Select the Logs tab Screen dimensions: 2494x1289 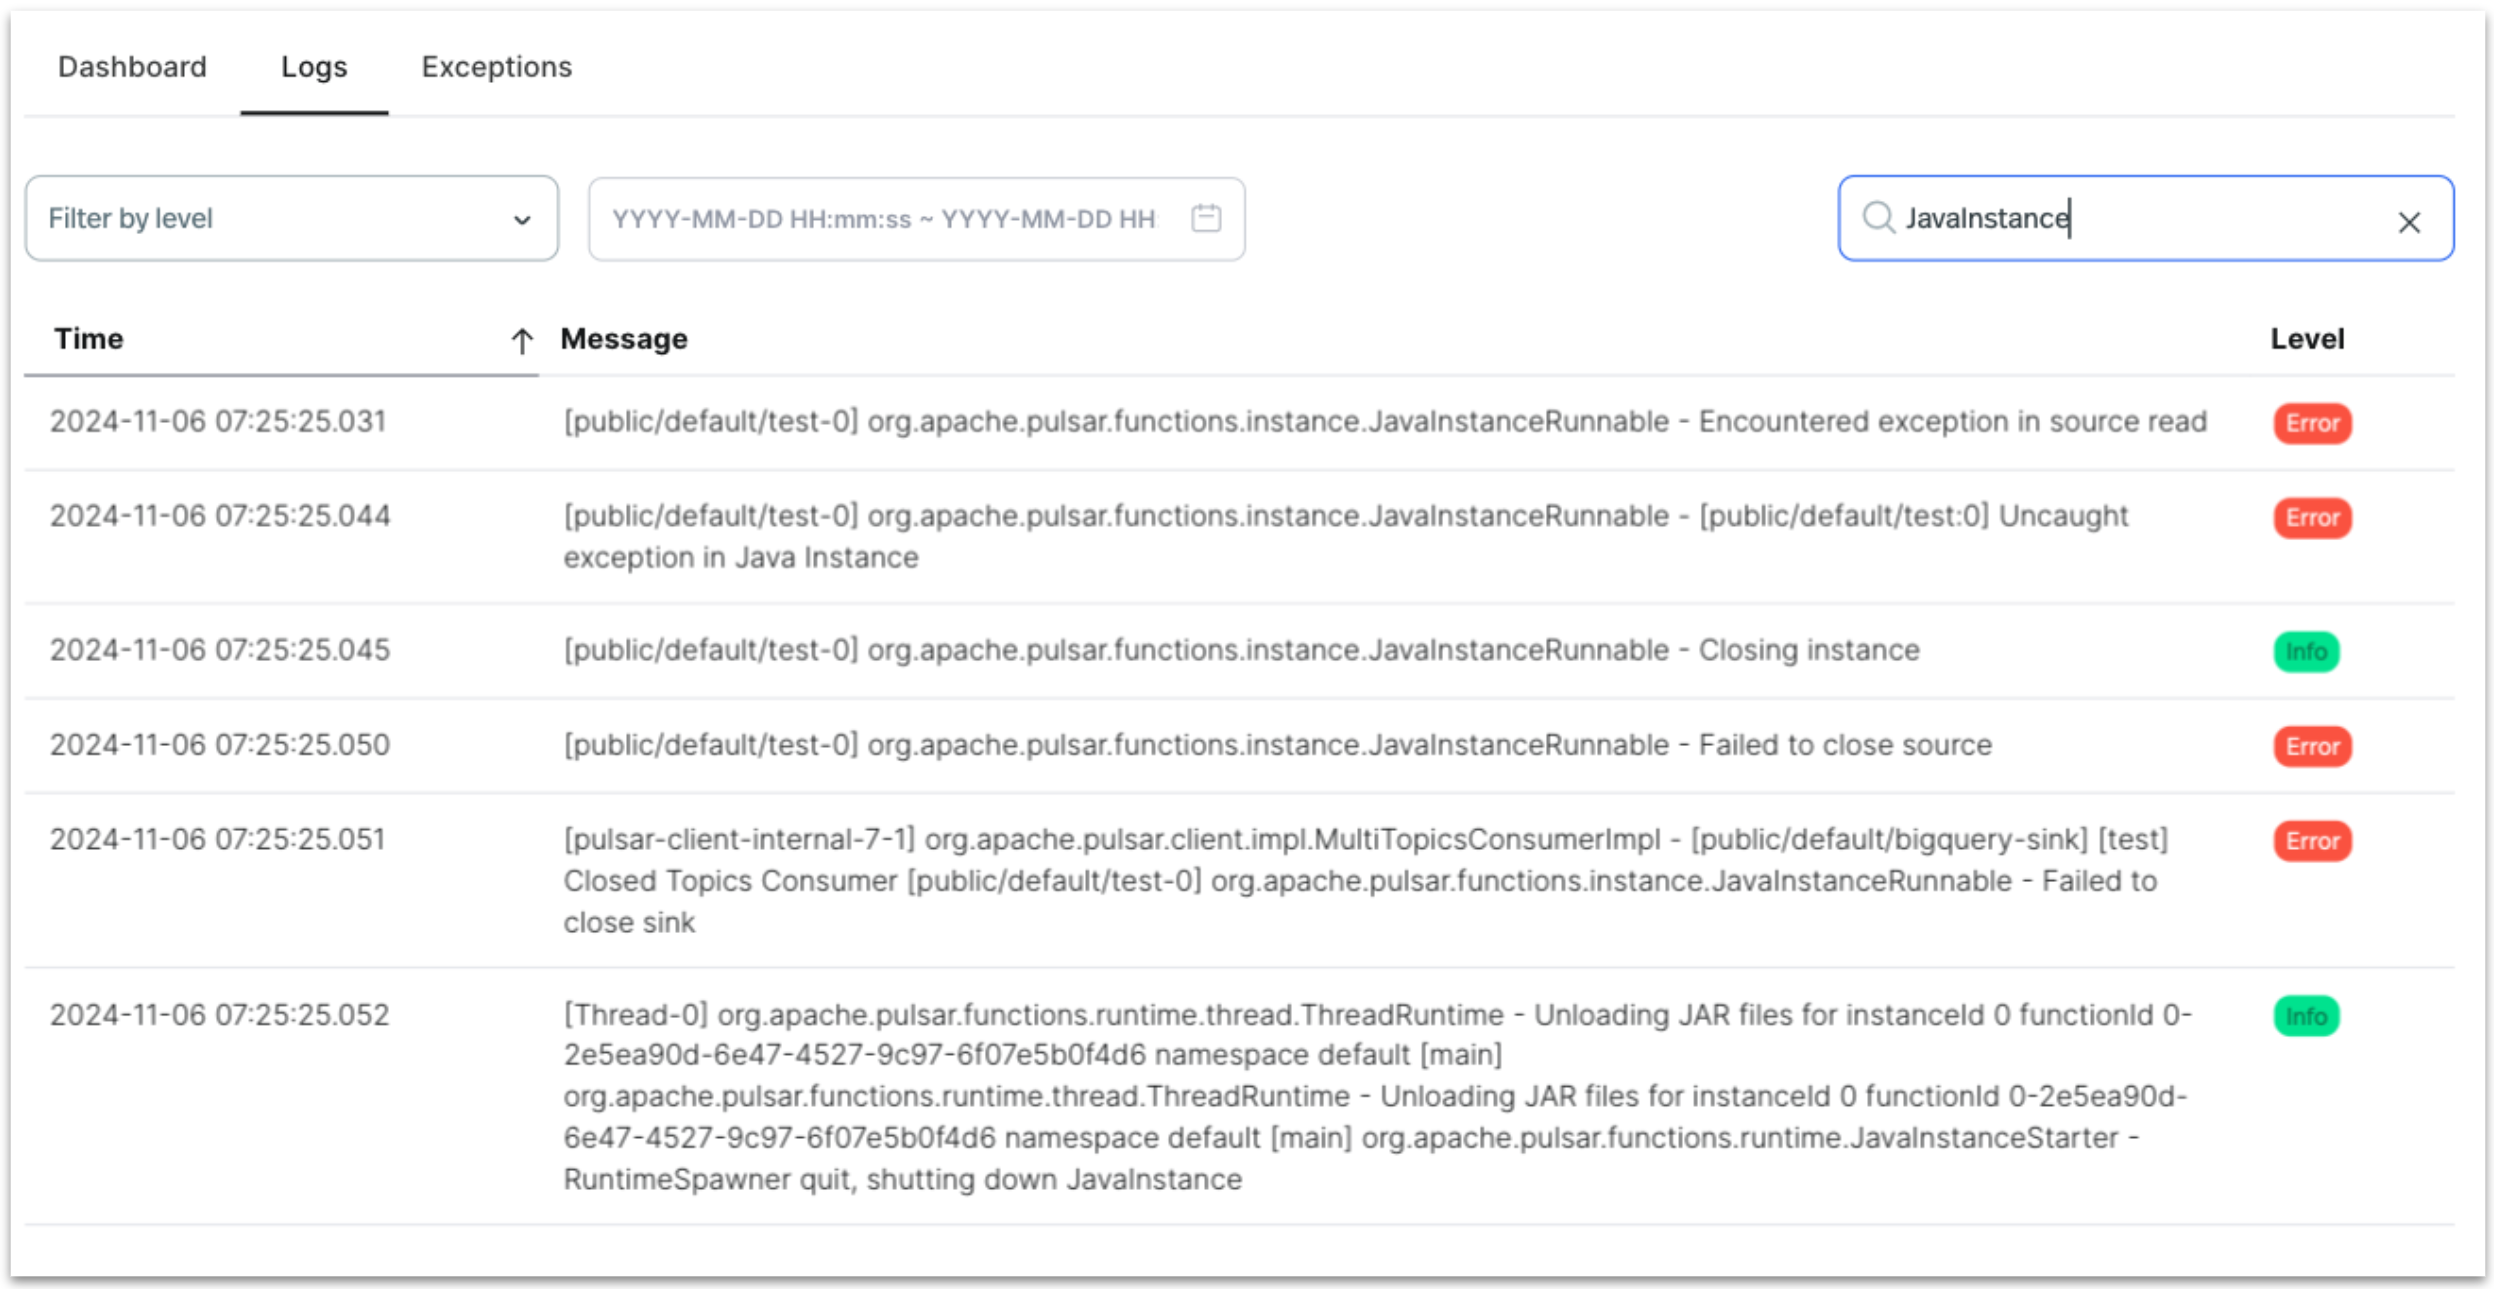(313, 67)
